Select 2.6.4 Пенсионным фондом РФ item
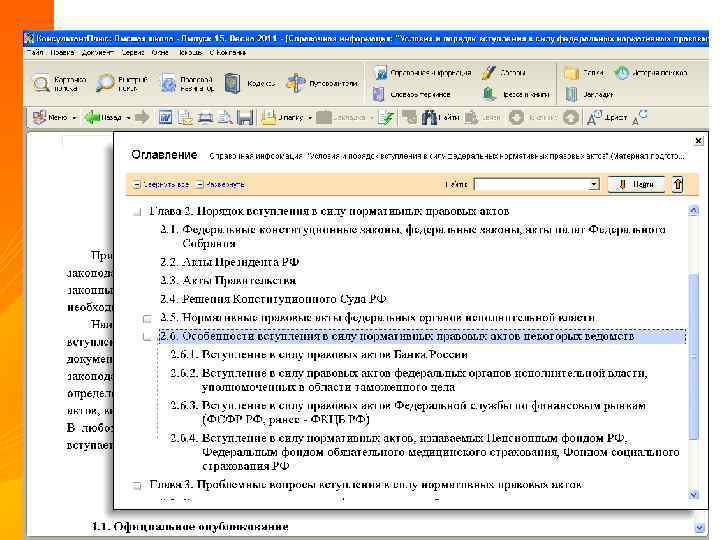This screenshot has width=720, height=540. tap(424, 452)
